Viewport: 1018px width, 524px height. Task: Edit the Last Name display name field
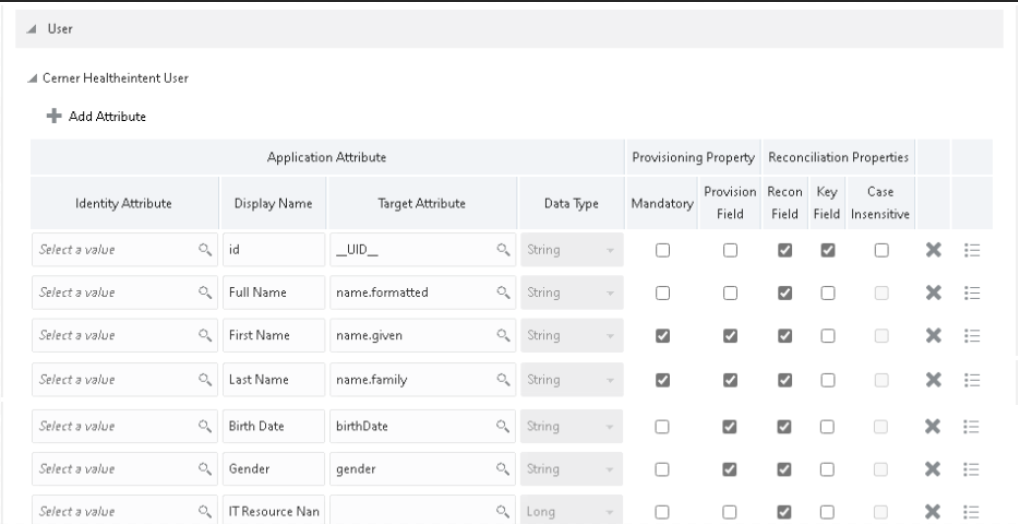click(274, 379)
